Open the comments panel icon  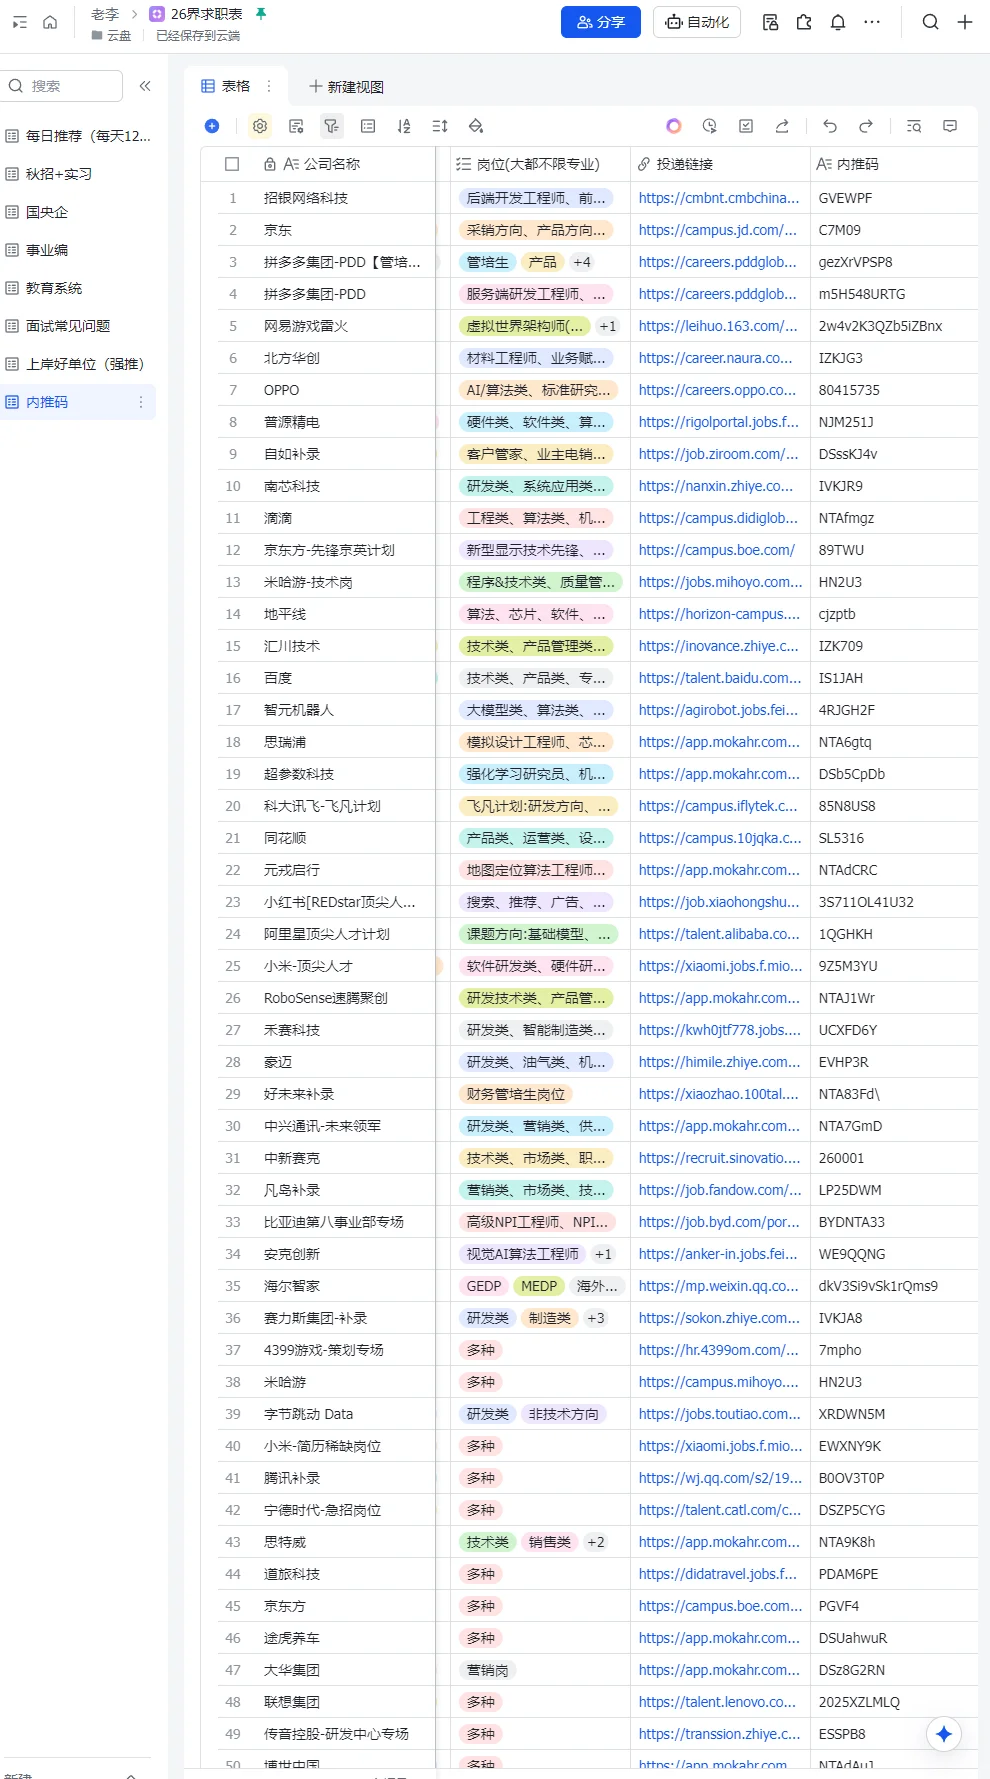pos(950,126)
